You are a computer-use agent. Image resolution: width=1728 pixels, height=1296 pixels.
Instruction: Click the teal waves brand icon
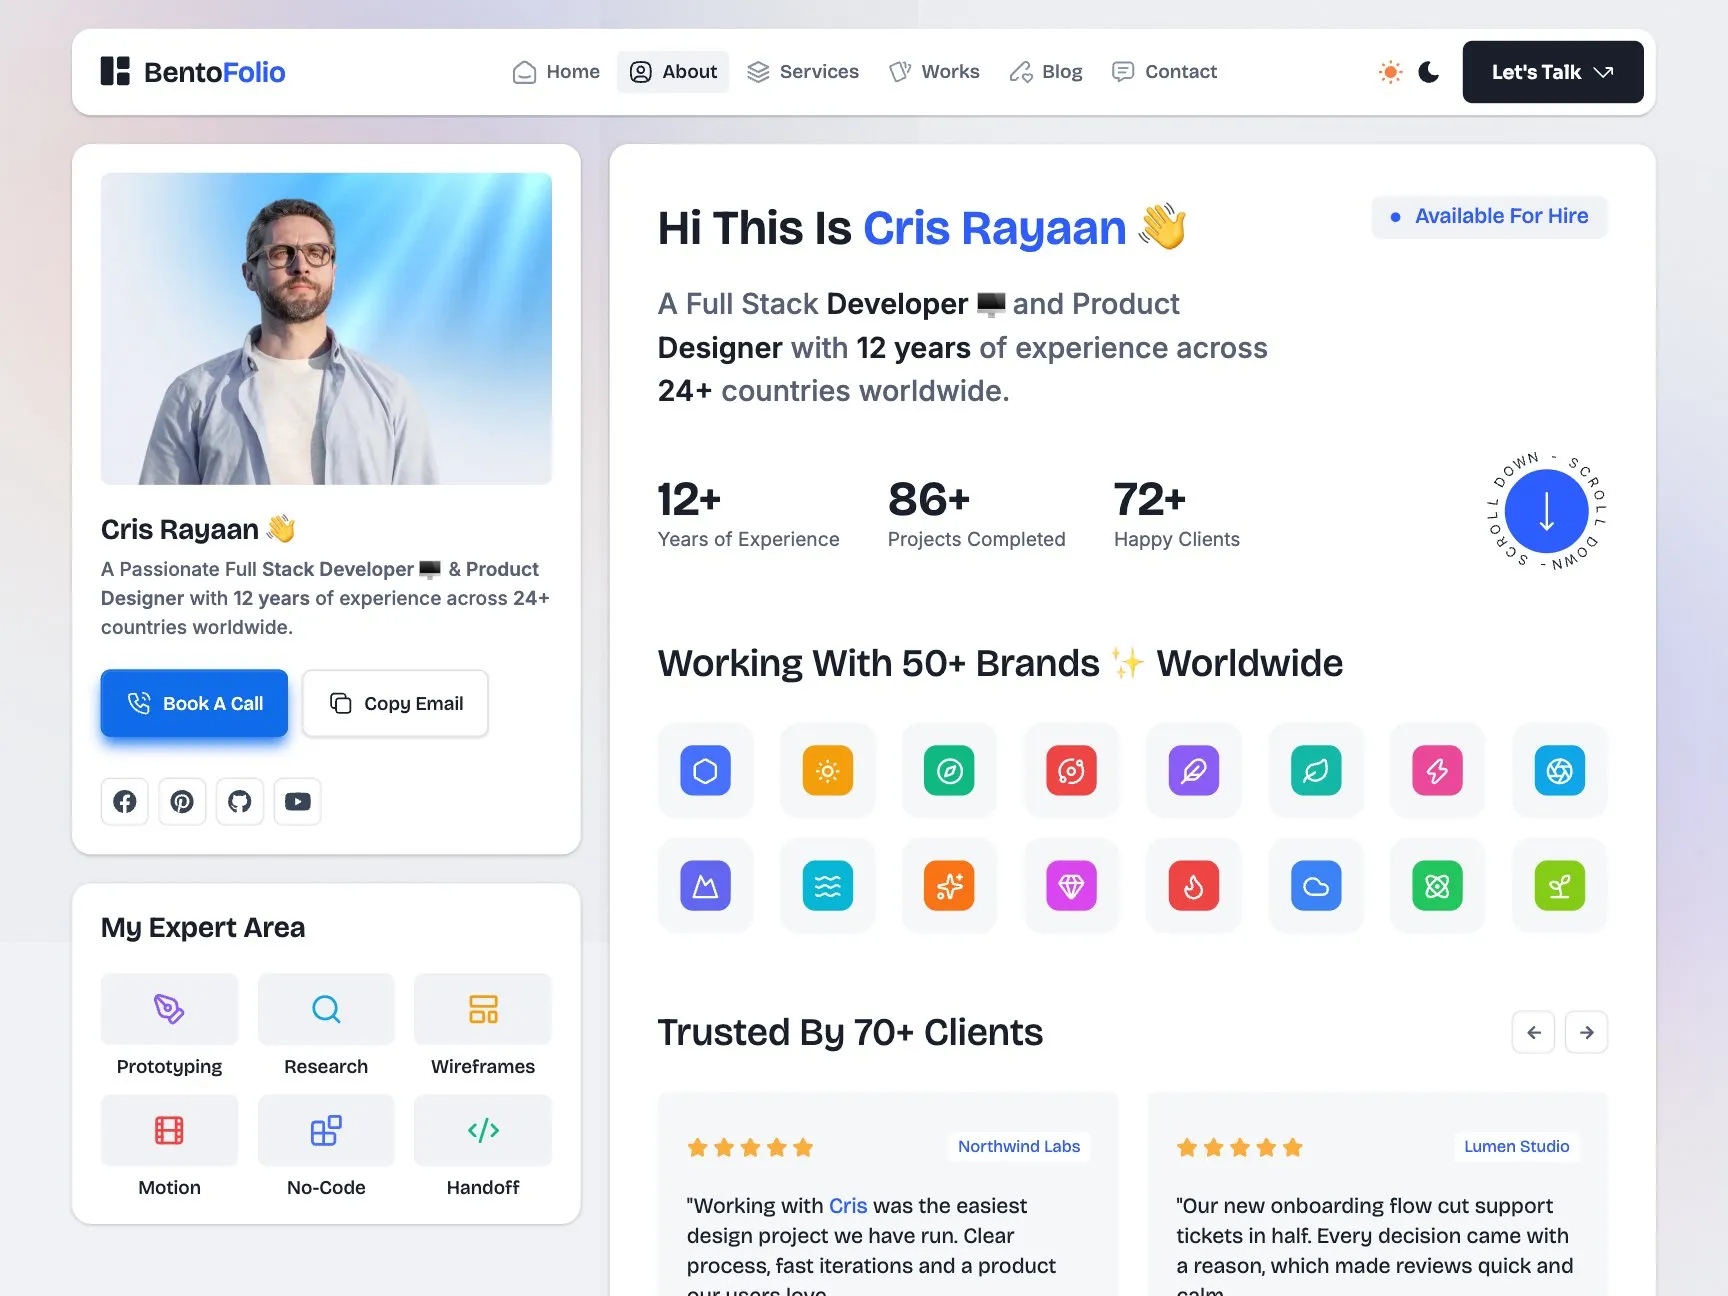828,886
